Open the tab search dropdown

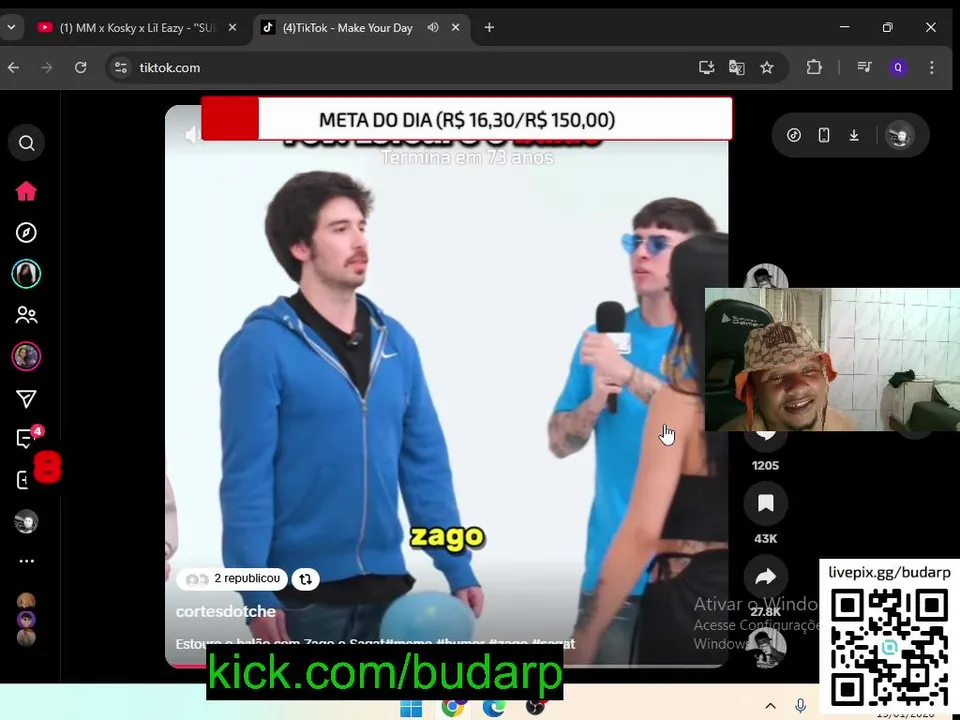11,28
